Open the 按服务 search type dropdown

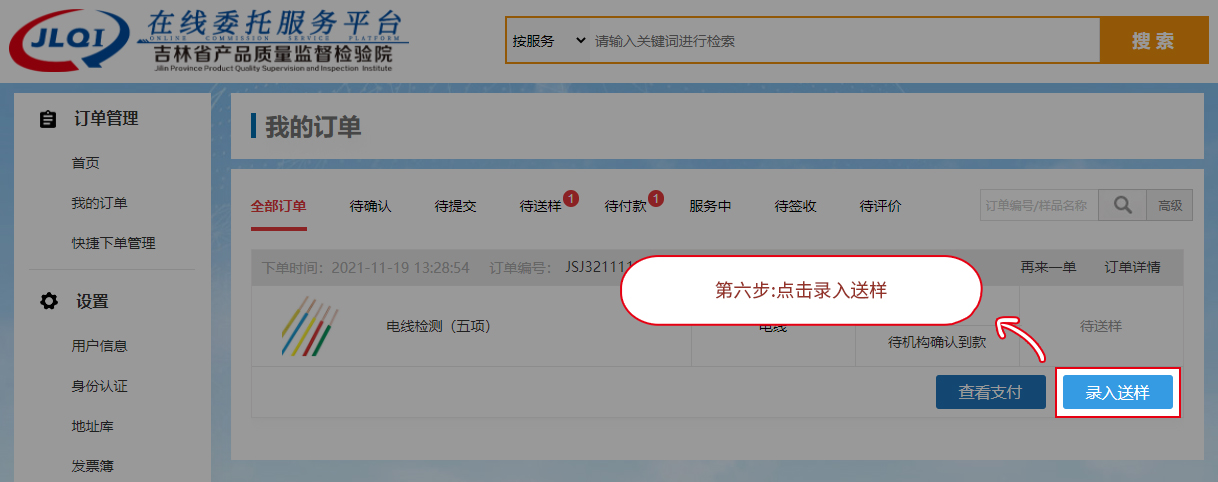tap(548, 41)
